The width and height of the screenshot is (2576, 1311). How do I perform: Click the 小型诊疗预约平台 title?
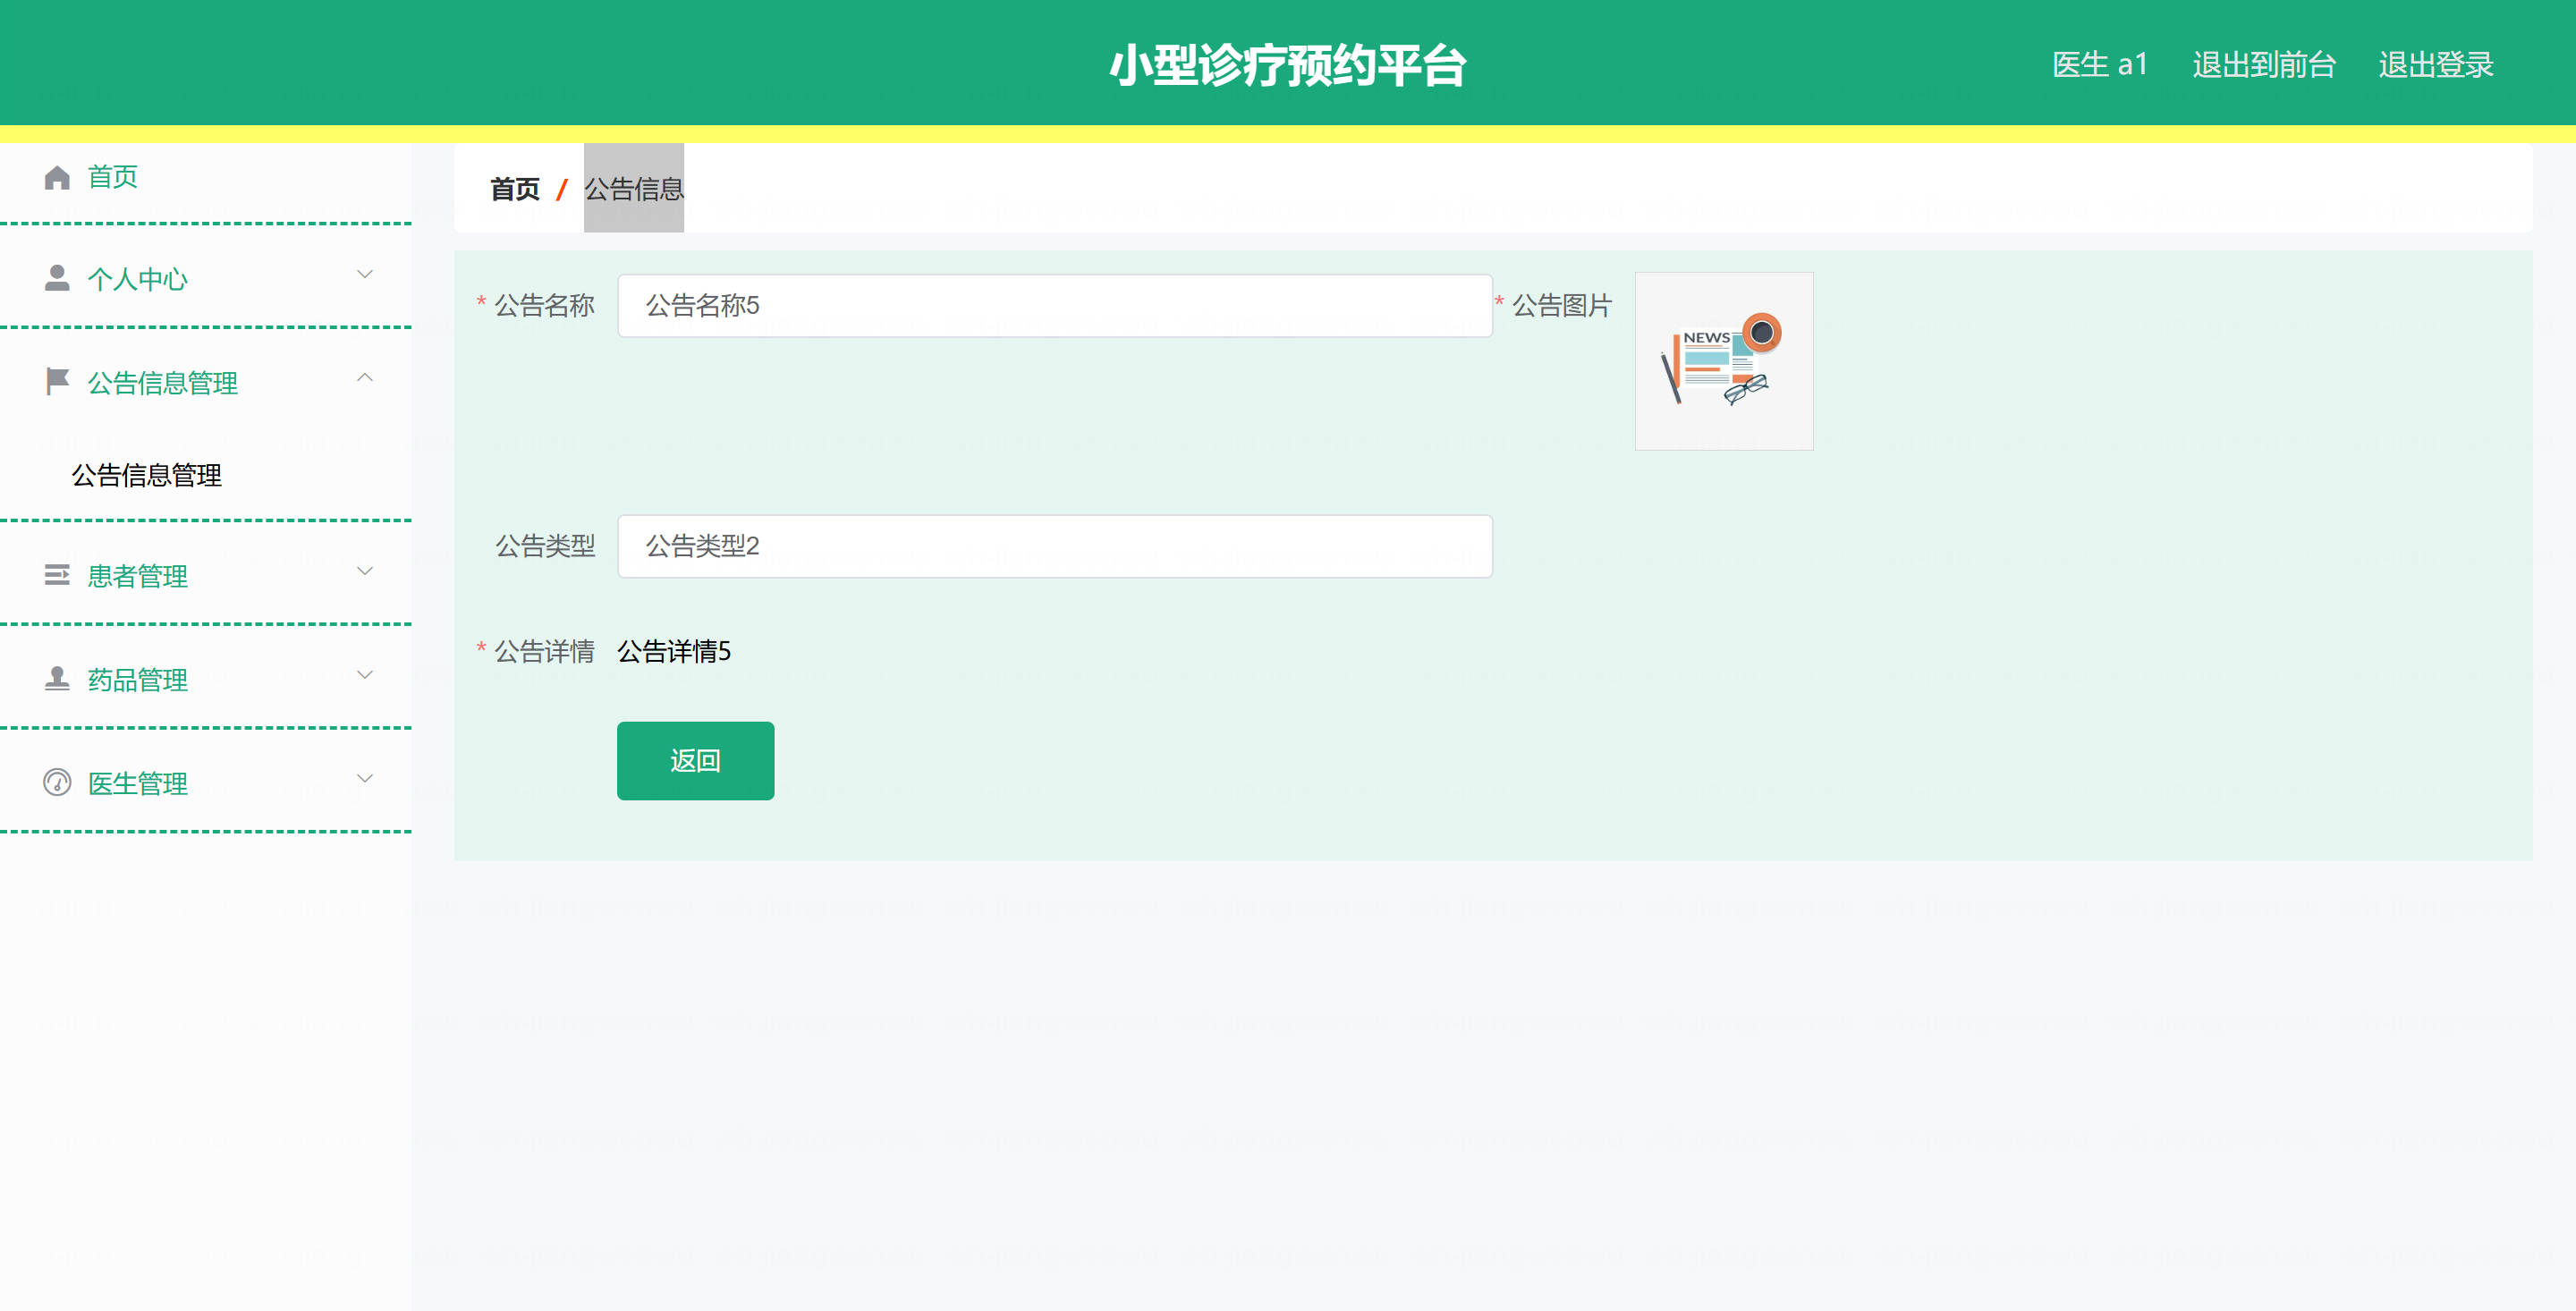click(x=1288, y=65)
